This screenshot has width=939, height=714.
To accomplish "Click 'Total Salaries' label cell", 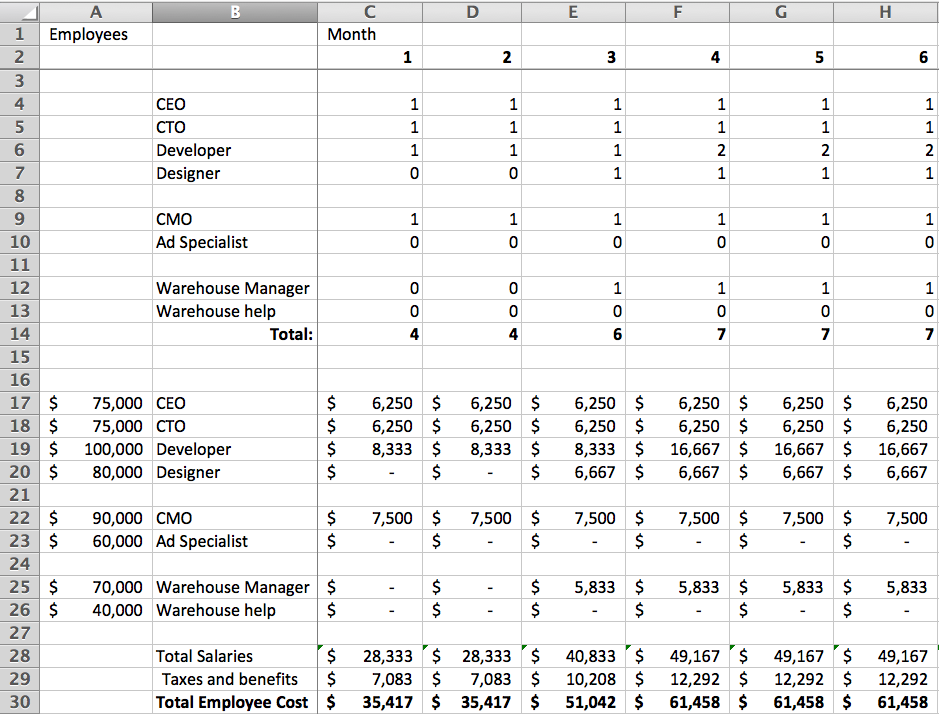I will (x=235, y=656).
